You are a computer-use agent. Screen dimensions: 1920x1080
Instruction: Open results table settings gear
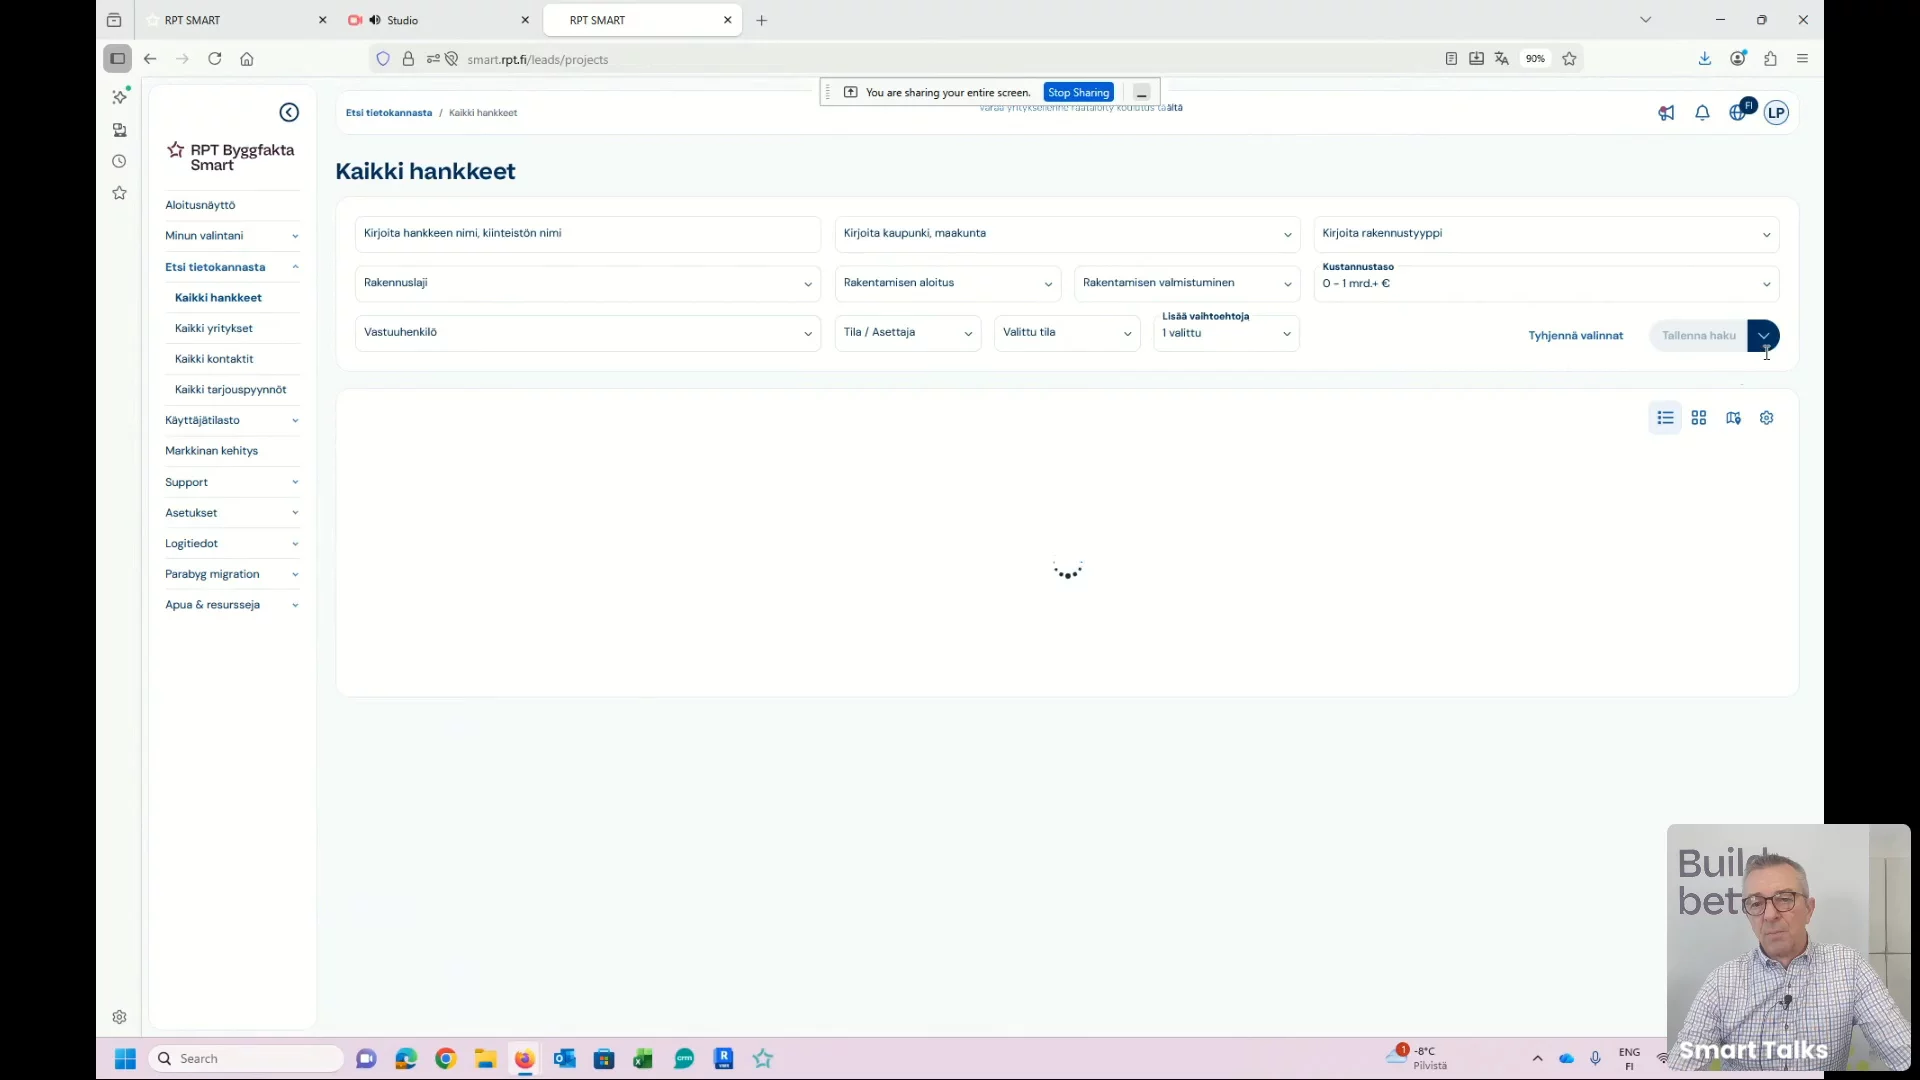coord(1767,418)
